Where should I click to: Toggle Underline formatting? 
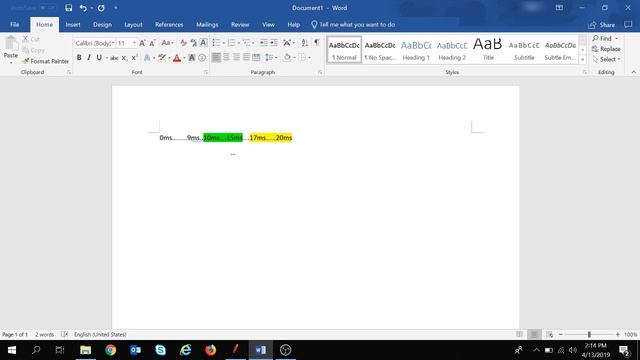tap(99, 58)
